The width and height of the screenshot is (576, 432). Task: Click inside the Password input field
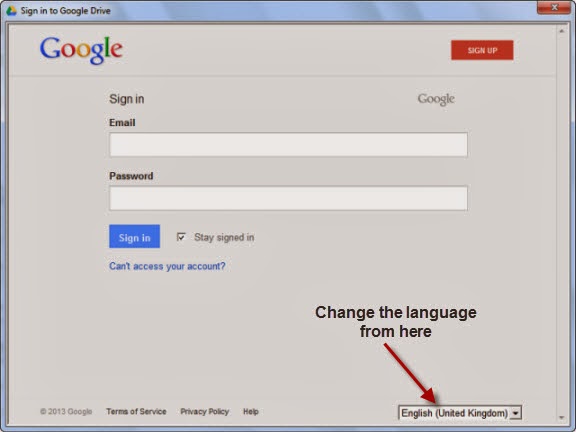(288, 198)
